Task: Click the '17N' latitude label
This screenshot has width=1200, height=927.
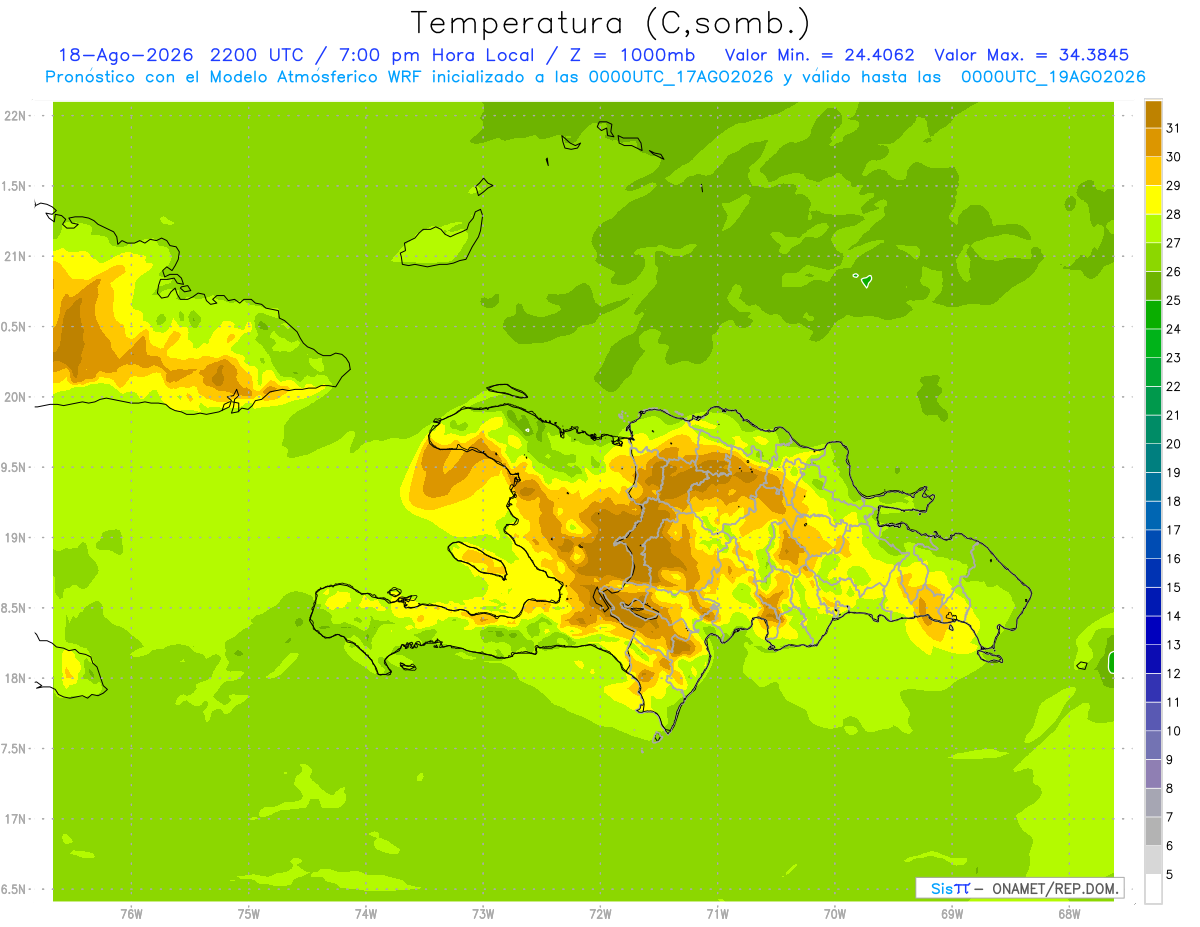Action: coord(15,819)
